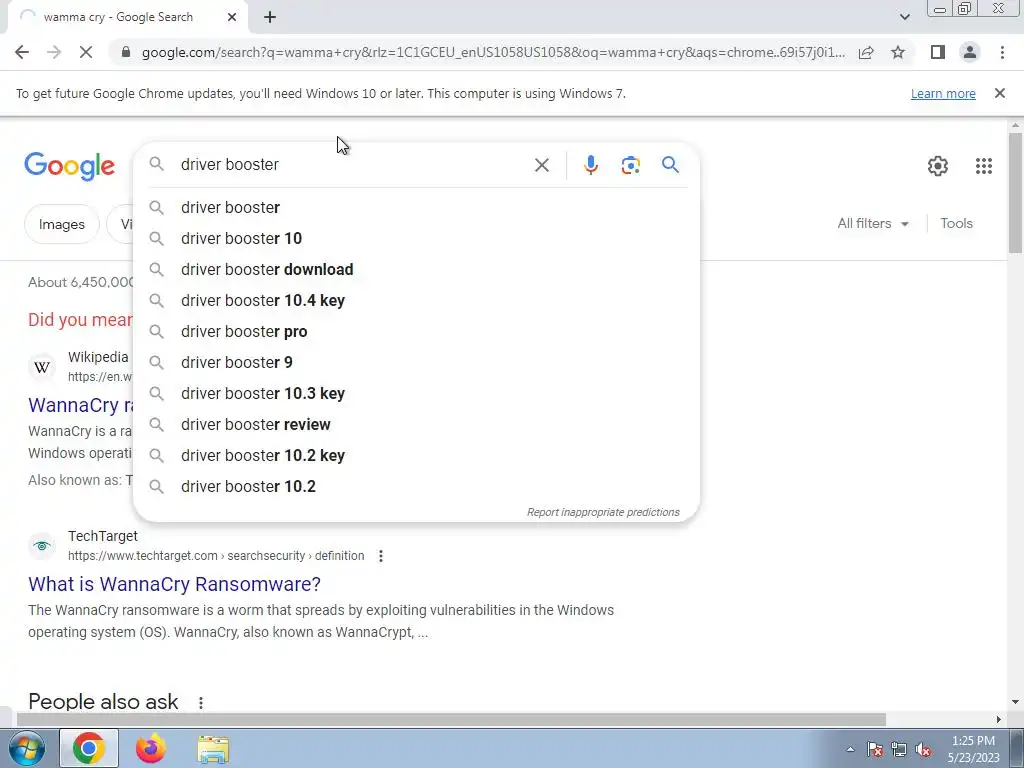Viewport: 1024px width, 768px height.
Task: Start voice search with the microphone
Action: [591, 165]
